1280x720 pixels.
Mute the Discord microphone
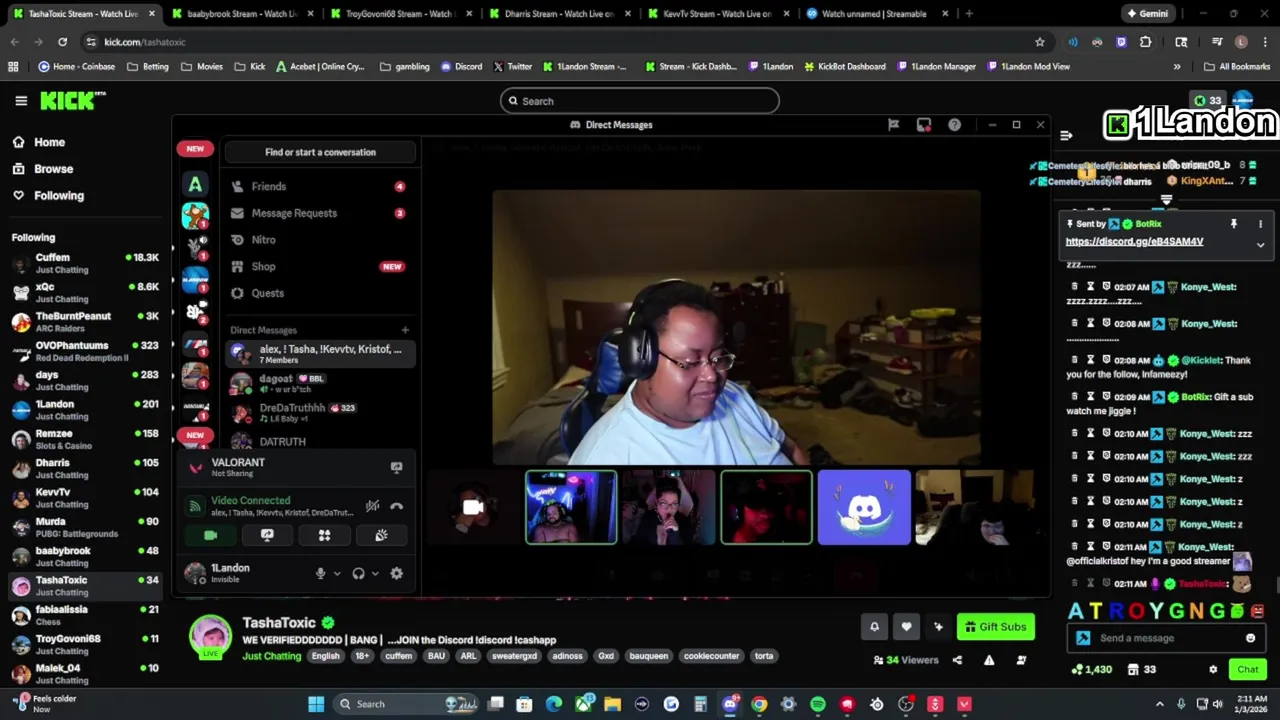point(320,573)
